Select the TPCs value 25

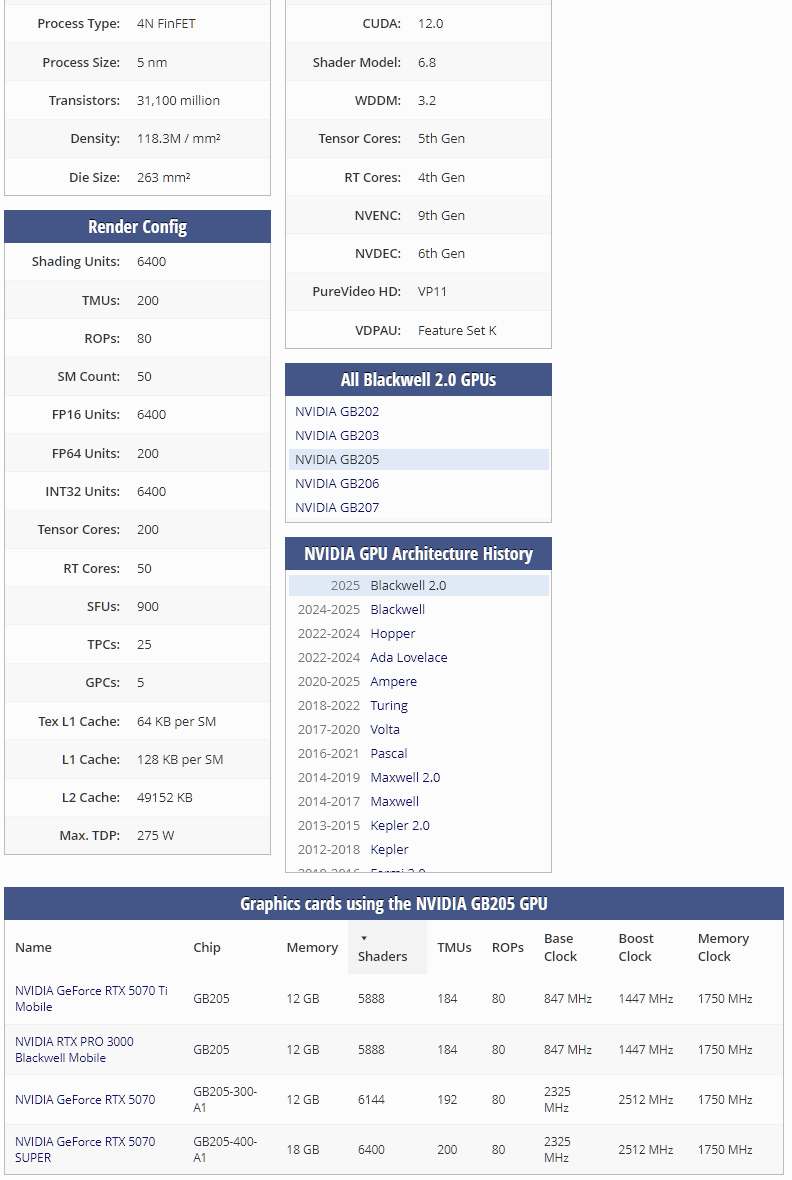[x=145, y=645]
